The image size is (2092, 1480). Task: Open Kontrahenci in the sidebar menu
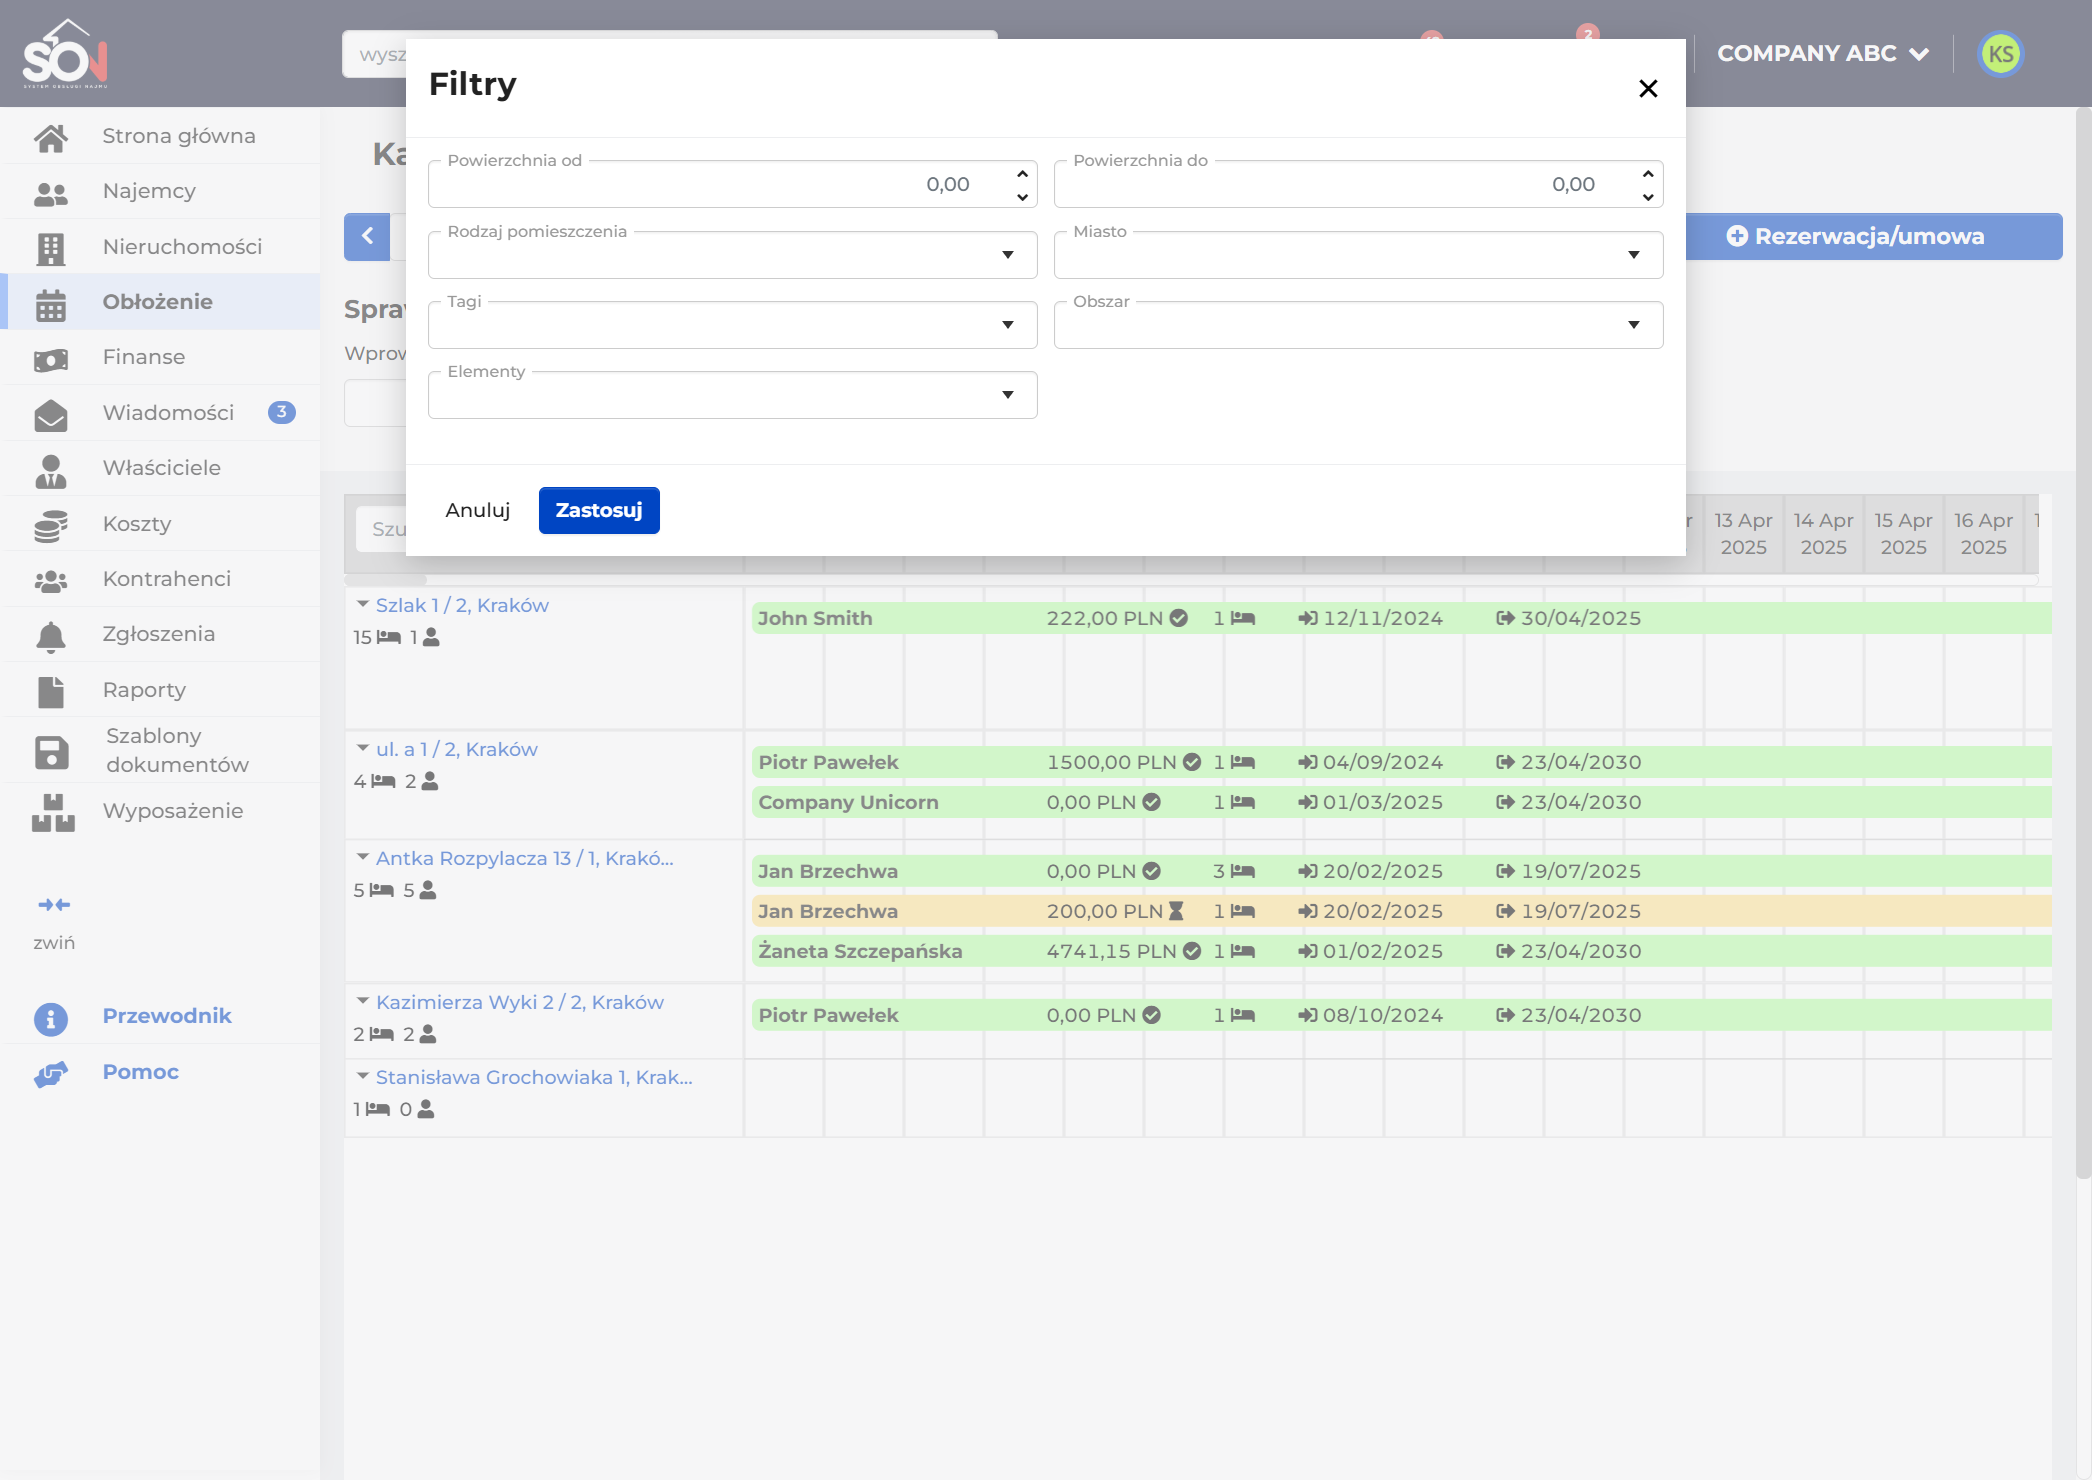click(x=160, y=579)
